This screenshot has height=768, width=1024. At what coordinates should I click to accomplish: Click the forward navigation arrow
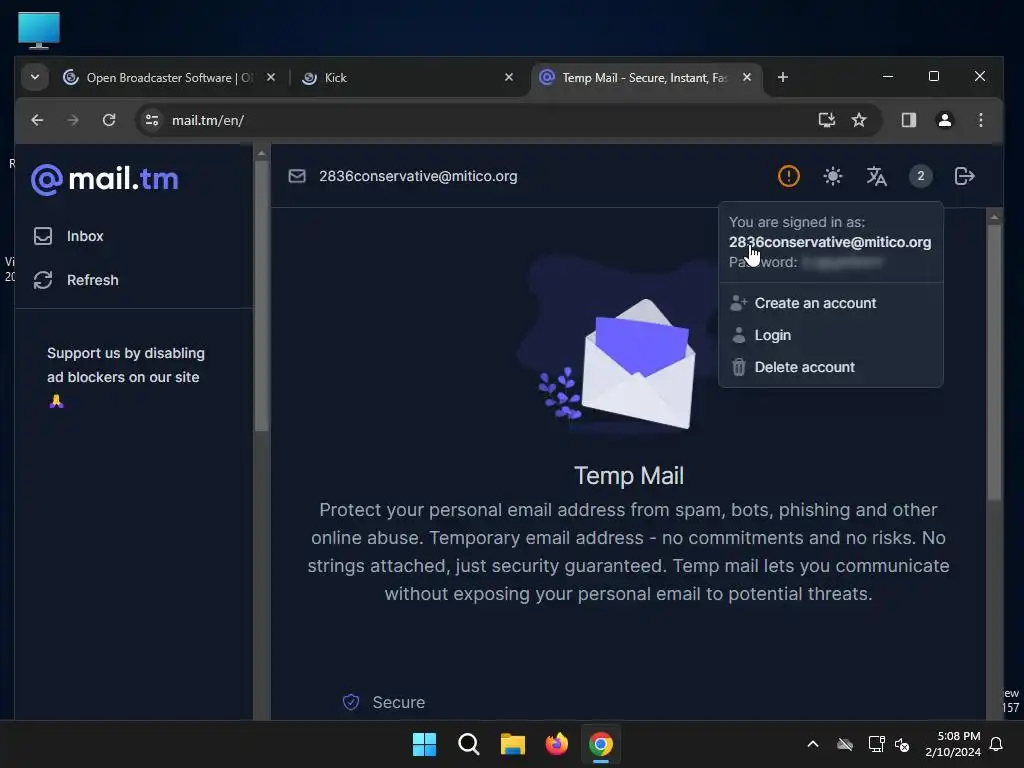(x=73, y=120)
